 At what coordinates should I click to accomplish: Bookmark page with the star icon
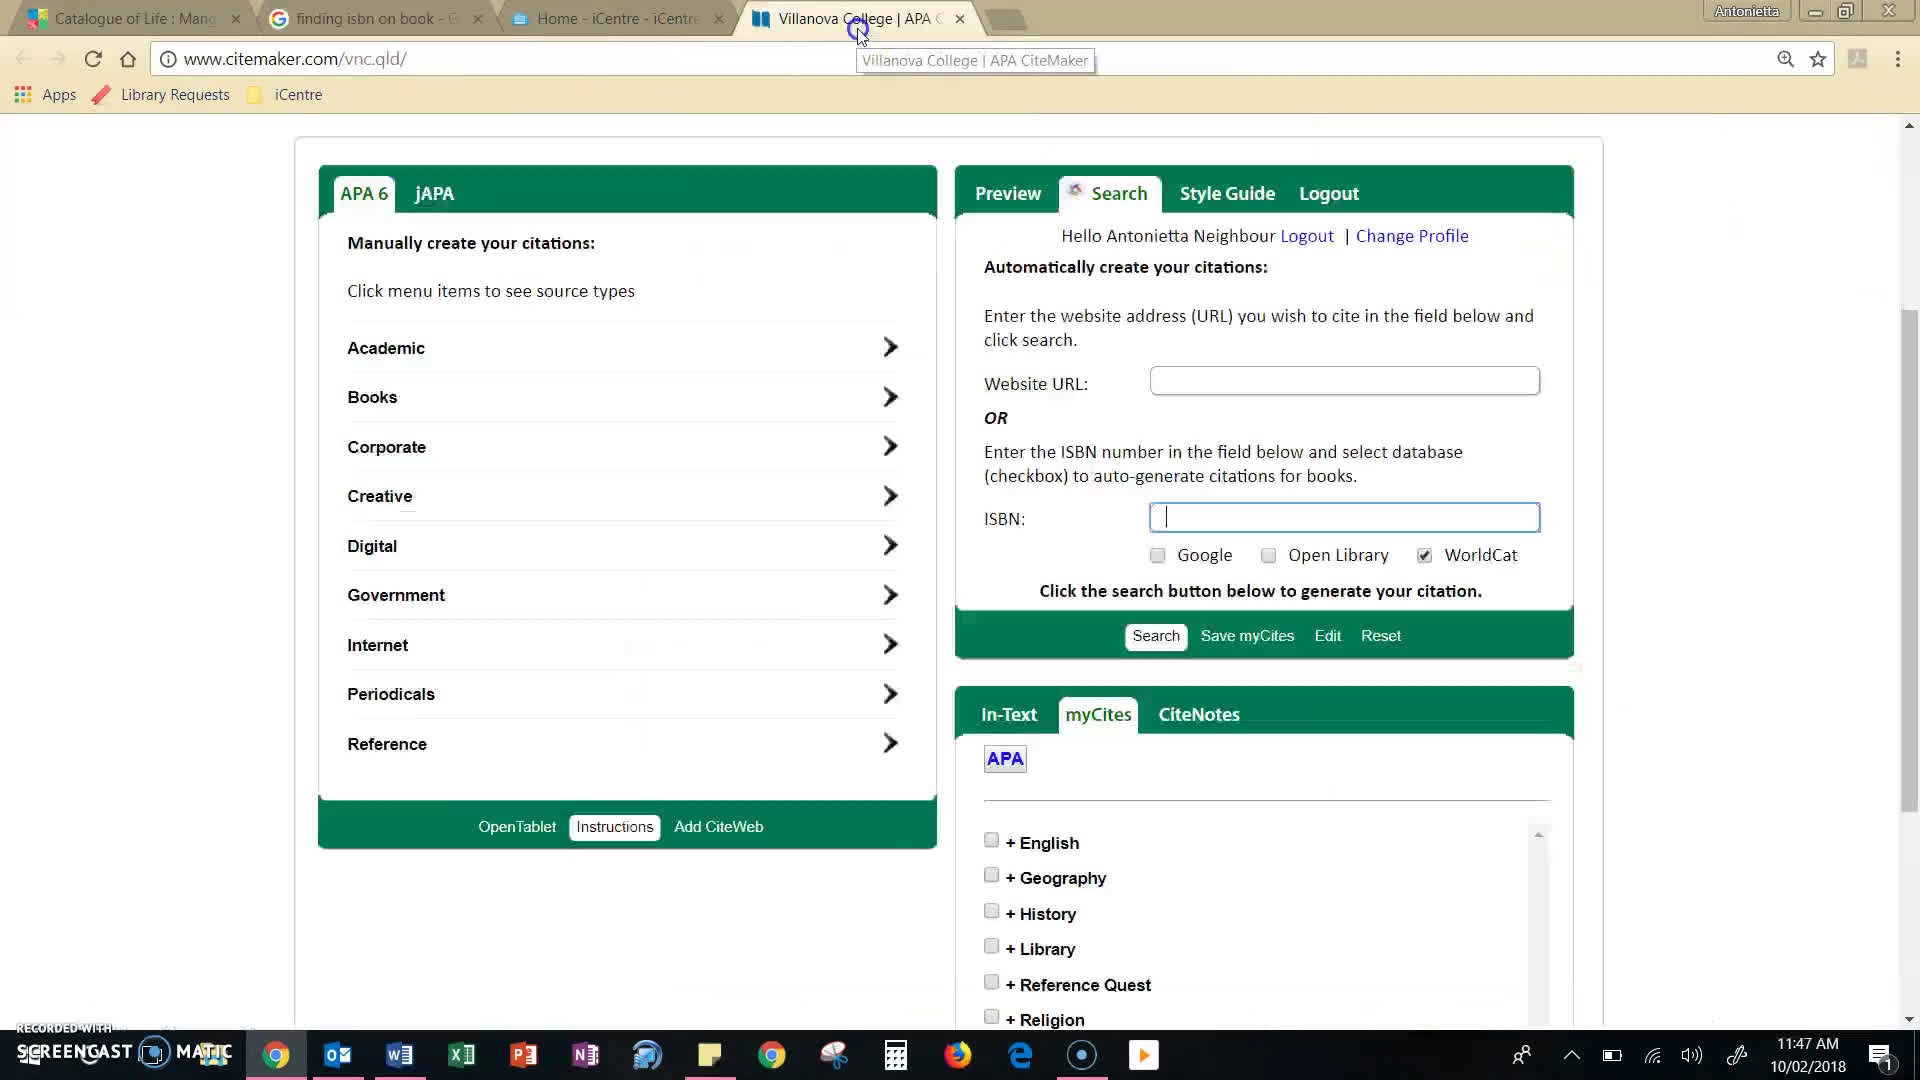pyautogui.click(x=1818, y=59)
